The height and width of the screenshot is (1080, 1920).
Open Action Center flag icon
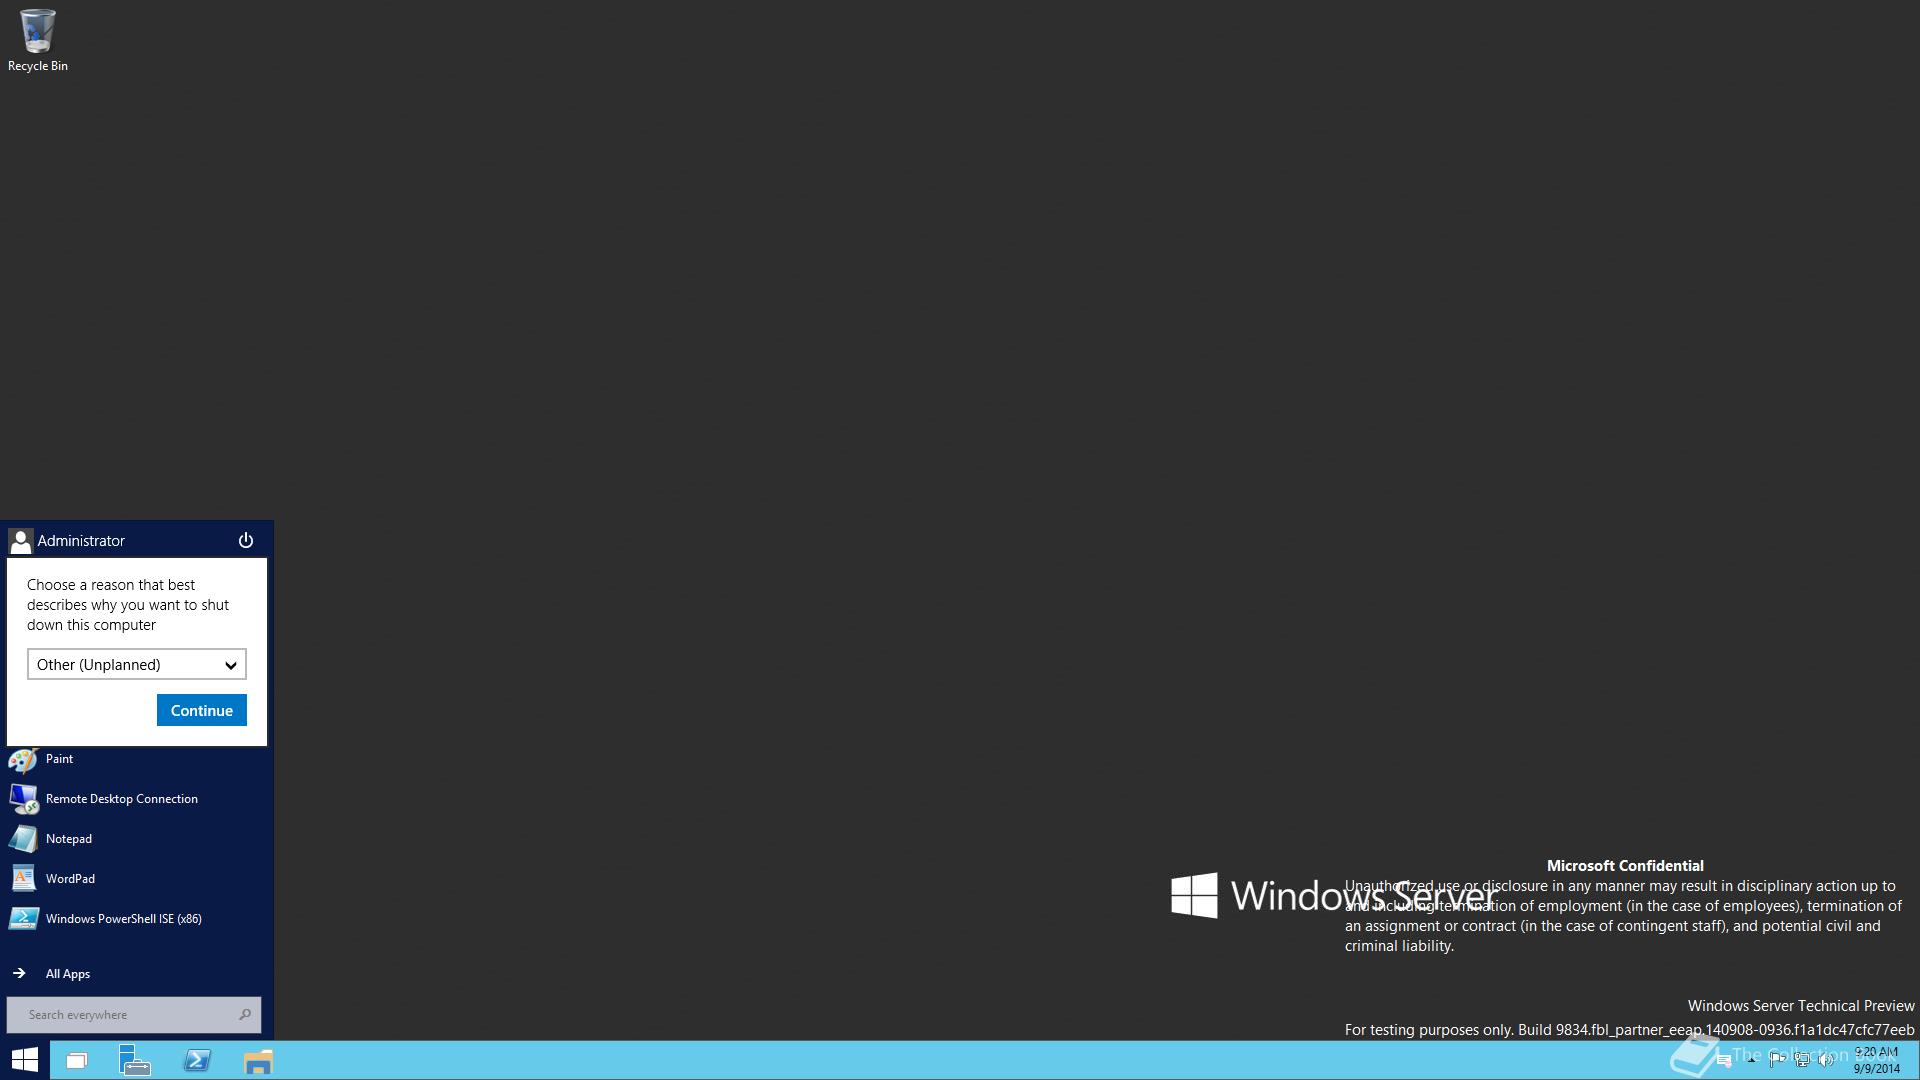point(1777,1060)
